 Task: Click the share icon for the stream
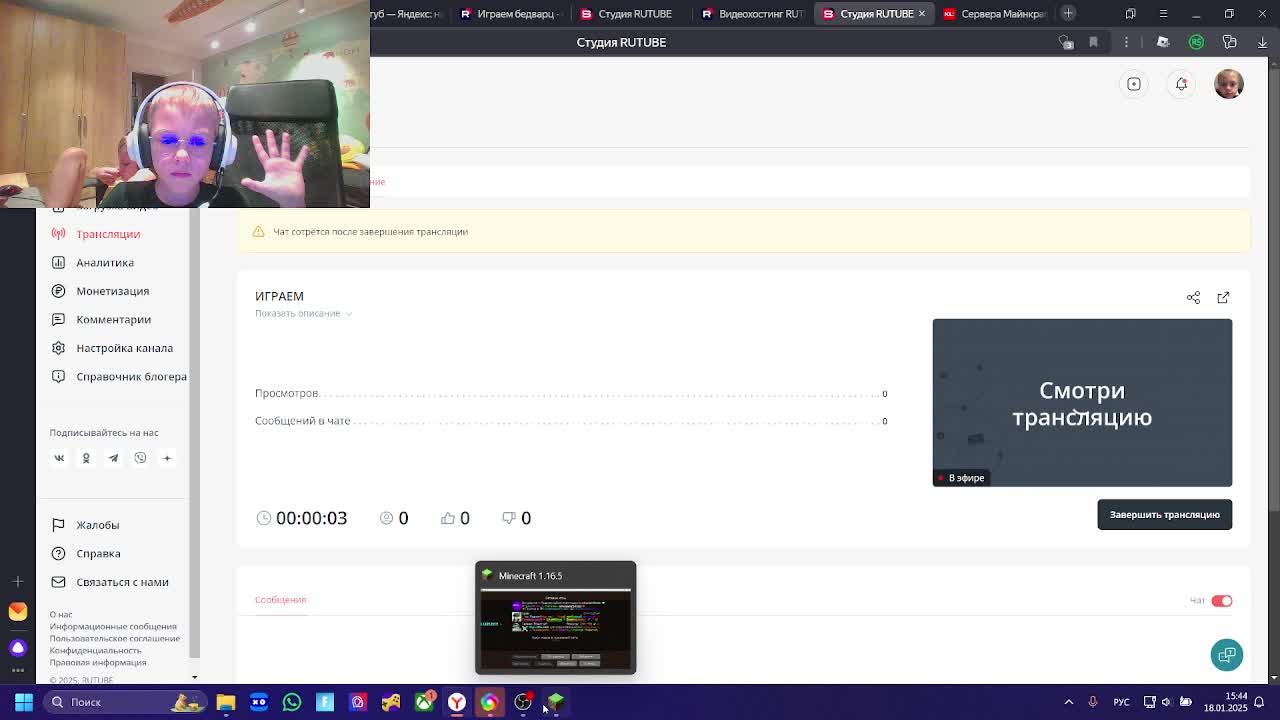1193,297
